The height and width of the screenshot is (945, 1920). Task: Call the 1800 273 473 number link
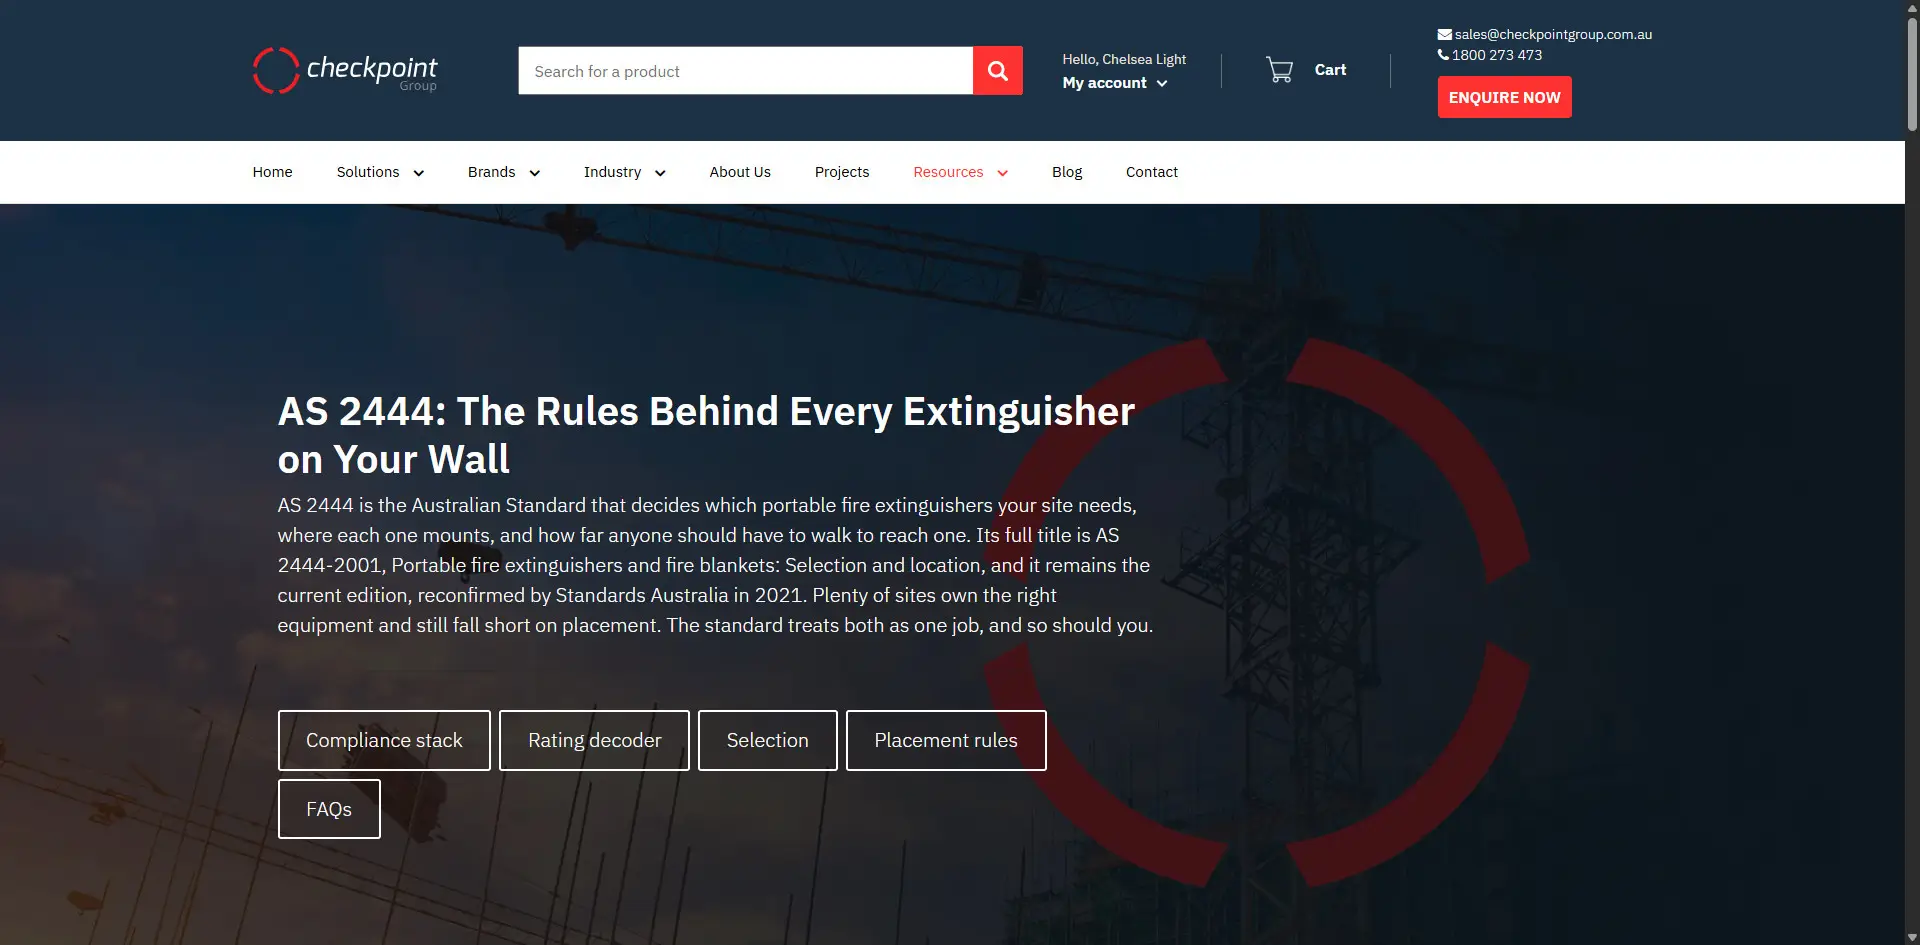(1497, 55)
